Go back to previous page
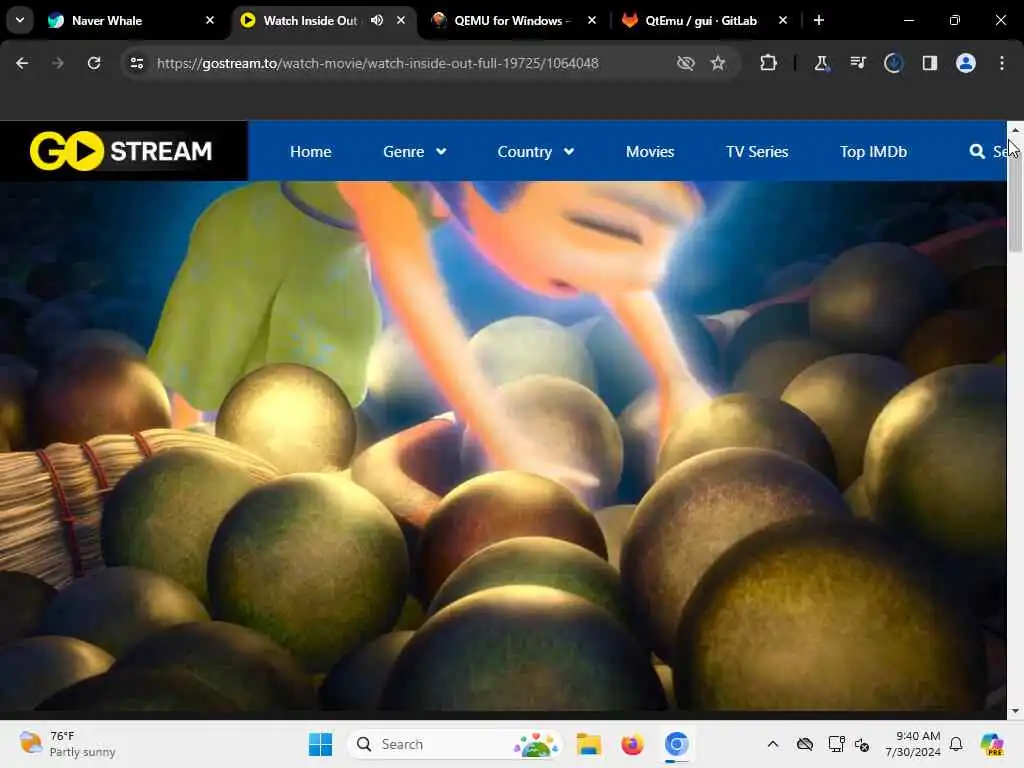The image size is (1024, 768). tap(22, 63)
